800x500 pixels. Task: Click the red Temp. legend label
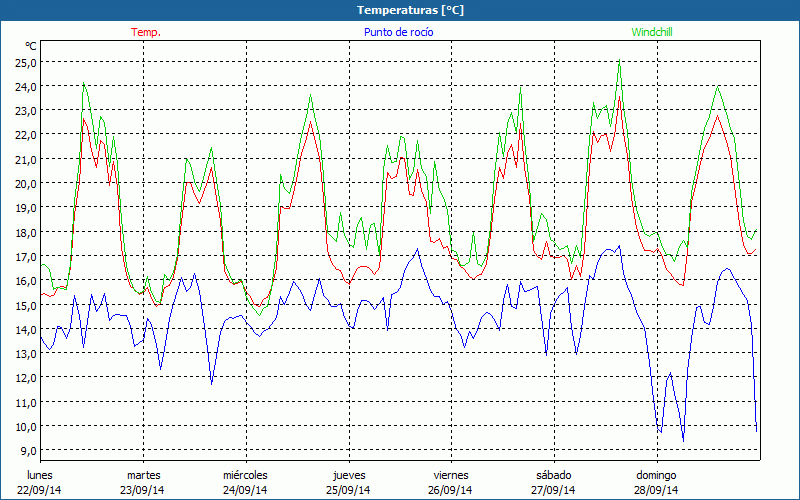coord(145,32)
